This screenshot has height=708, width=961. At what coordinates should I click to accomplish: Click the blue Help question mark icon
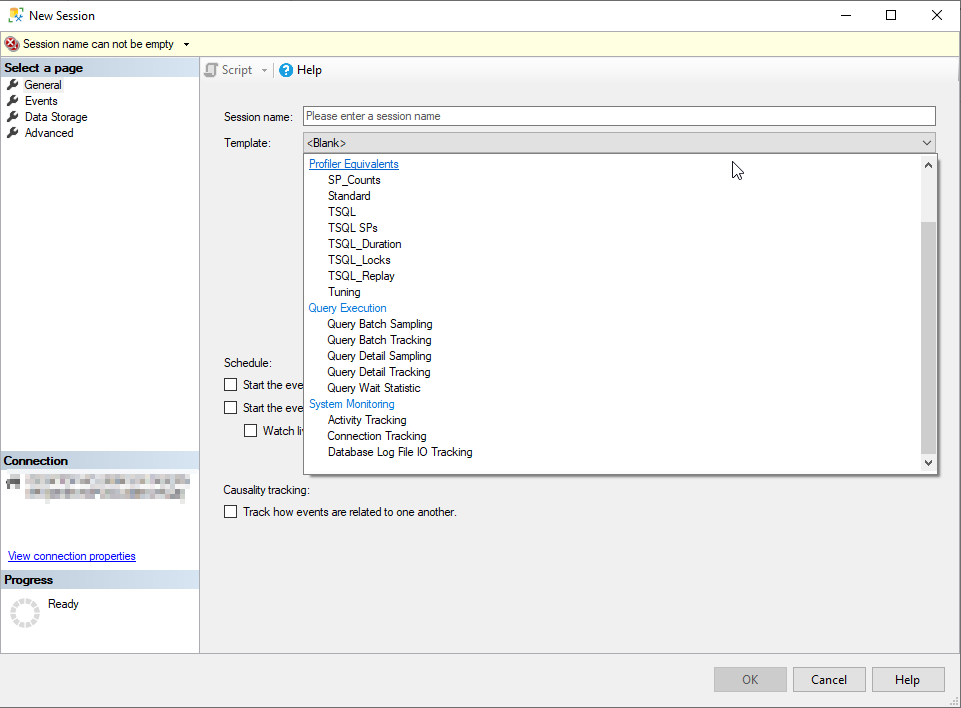click(x=286, y=70)
